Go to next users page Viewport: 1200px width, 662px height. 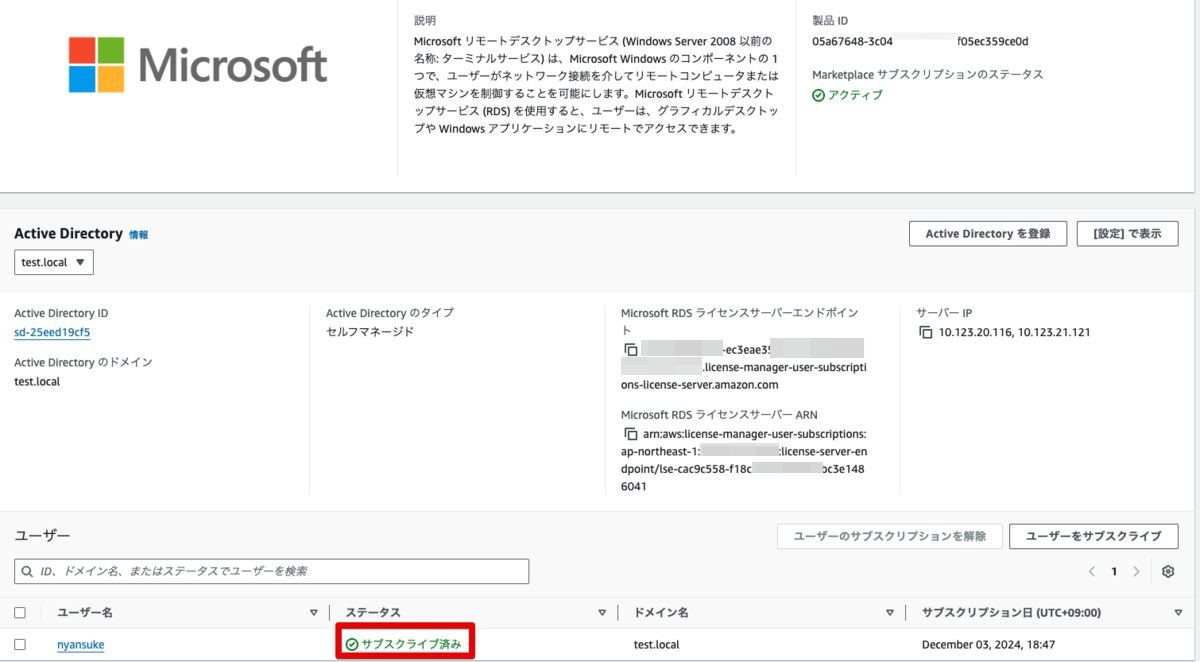(1136, 571)
